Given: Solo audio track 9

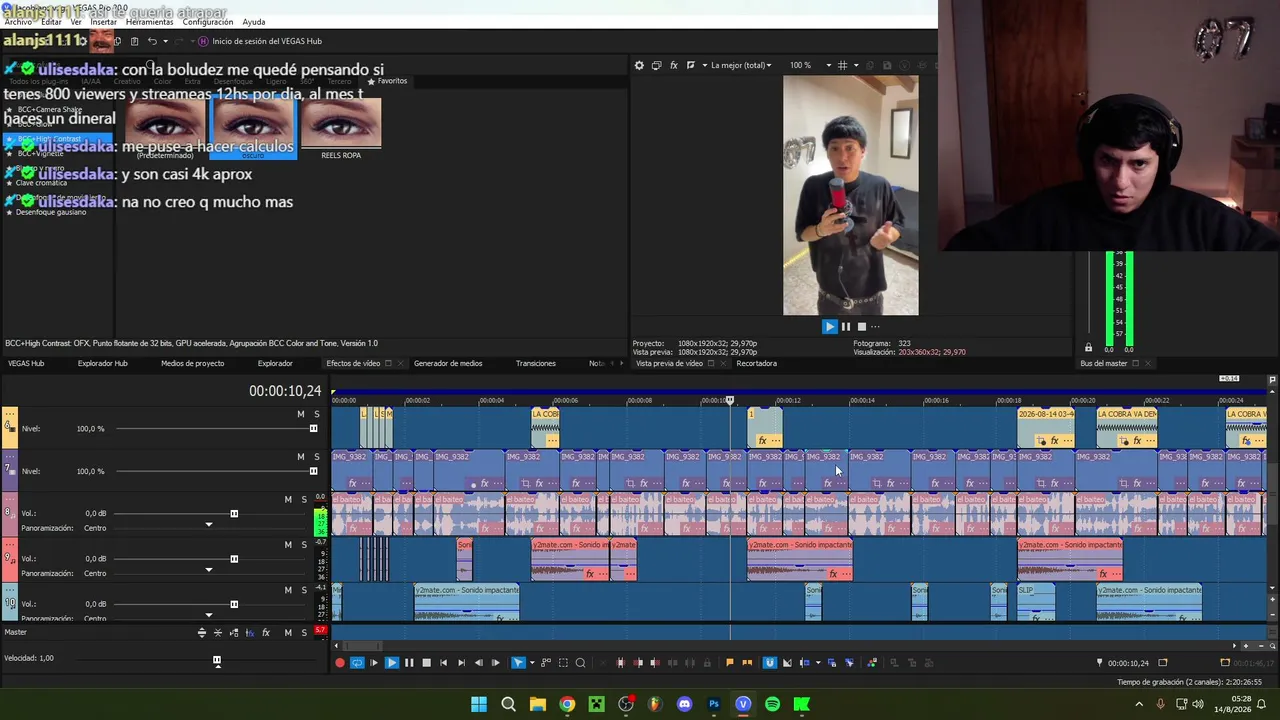Looking at the screenshot, I should pos(304,545).
